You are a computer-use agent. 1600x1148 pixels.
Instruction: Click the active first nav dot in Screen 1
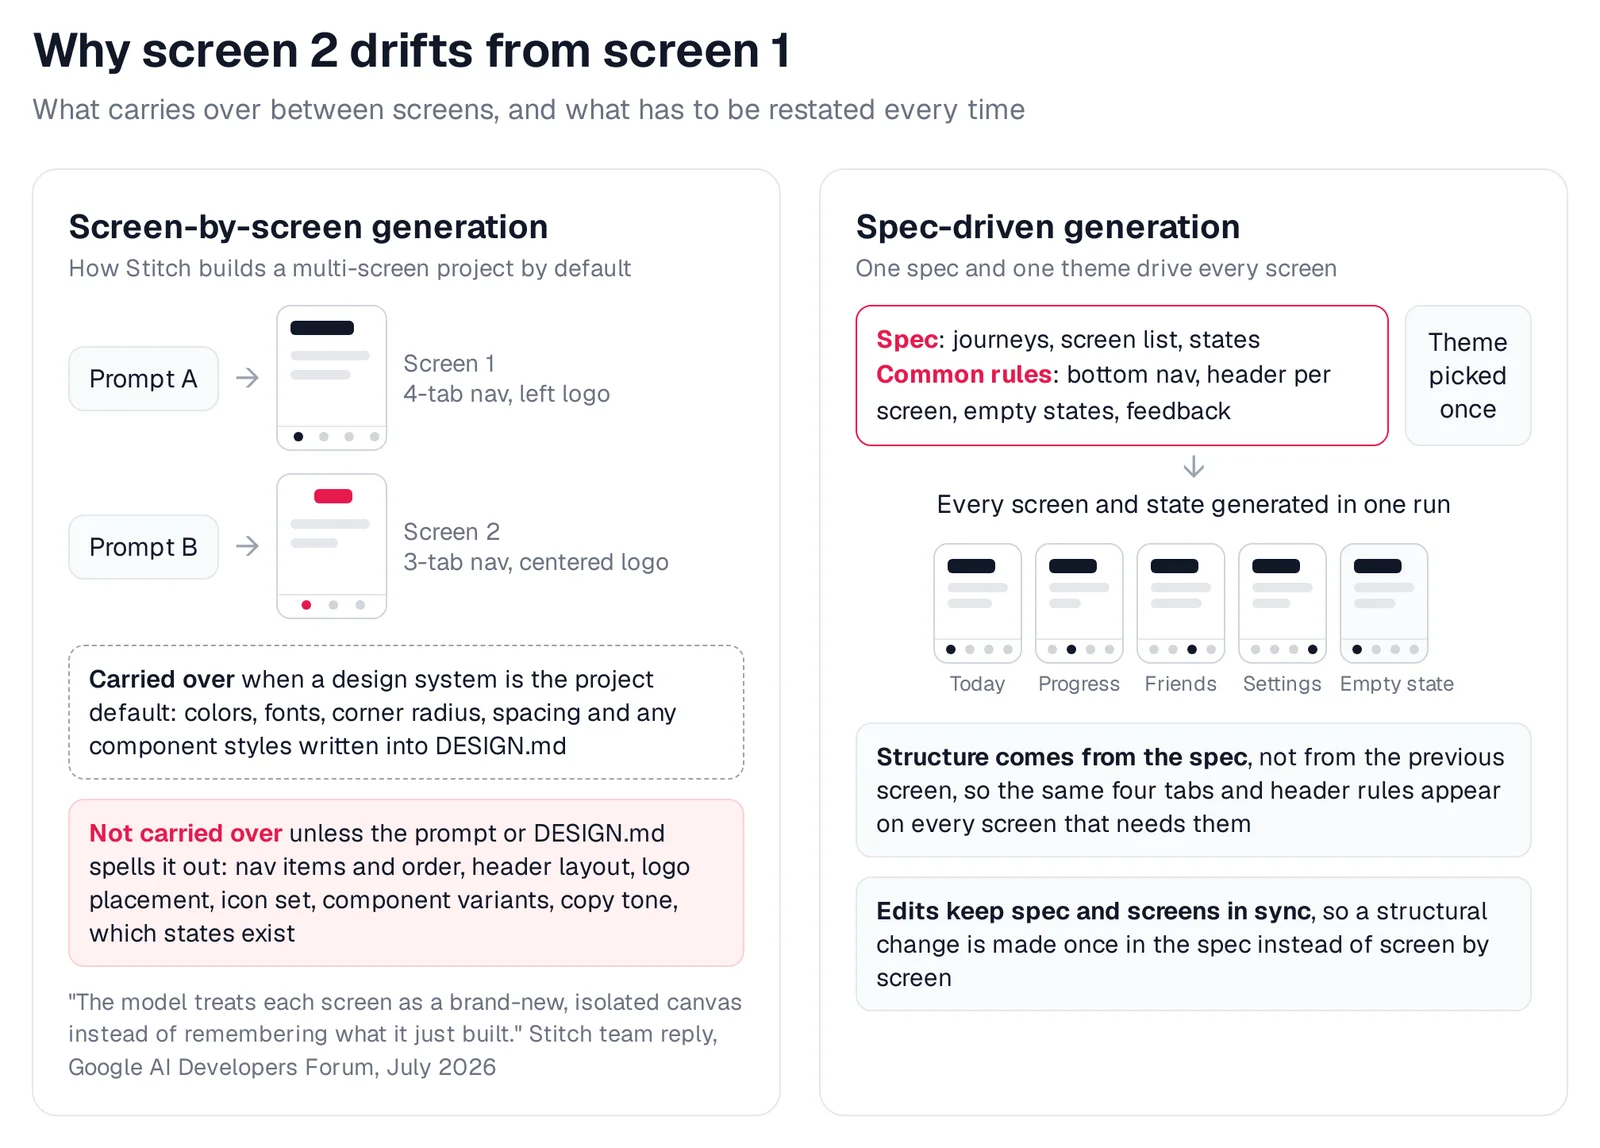tap(298, 437)
